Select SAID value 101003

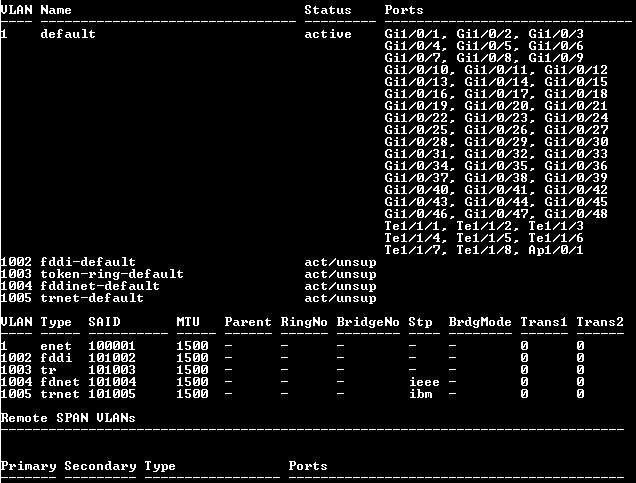(x=112, y=370)
